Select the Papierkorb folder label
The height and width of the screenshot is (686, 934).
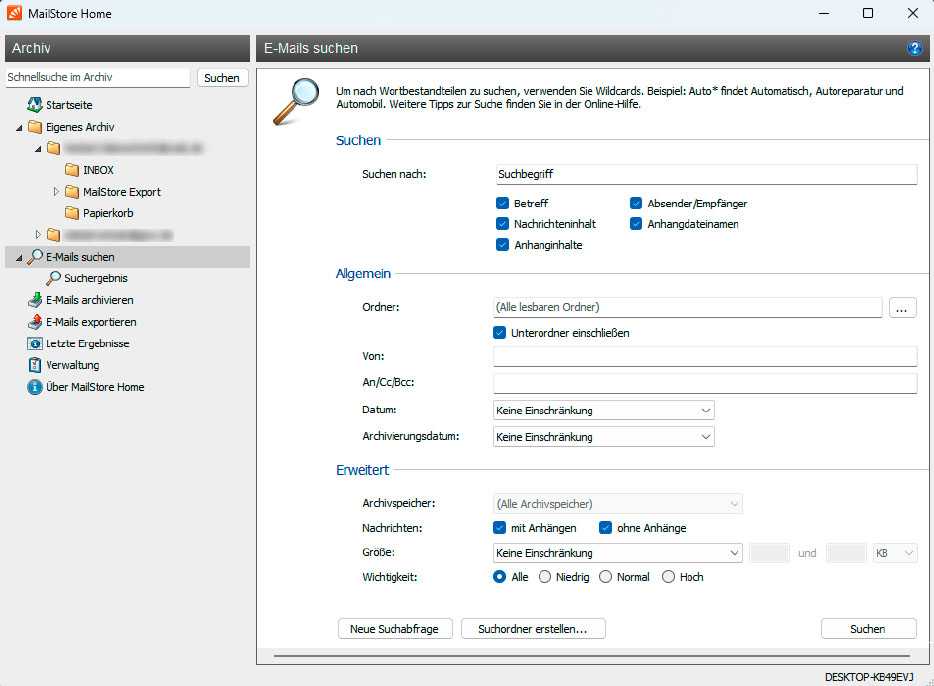[108, 213]
